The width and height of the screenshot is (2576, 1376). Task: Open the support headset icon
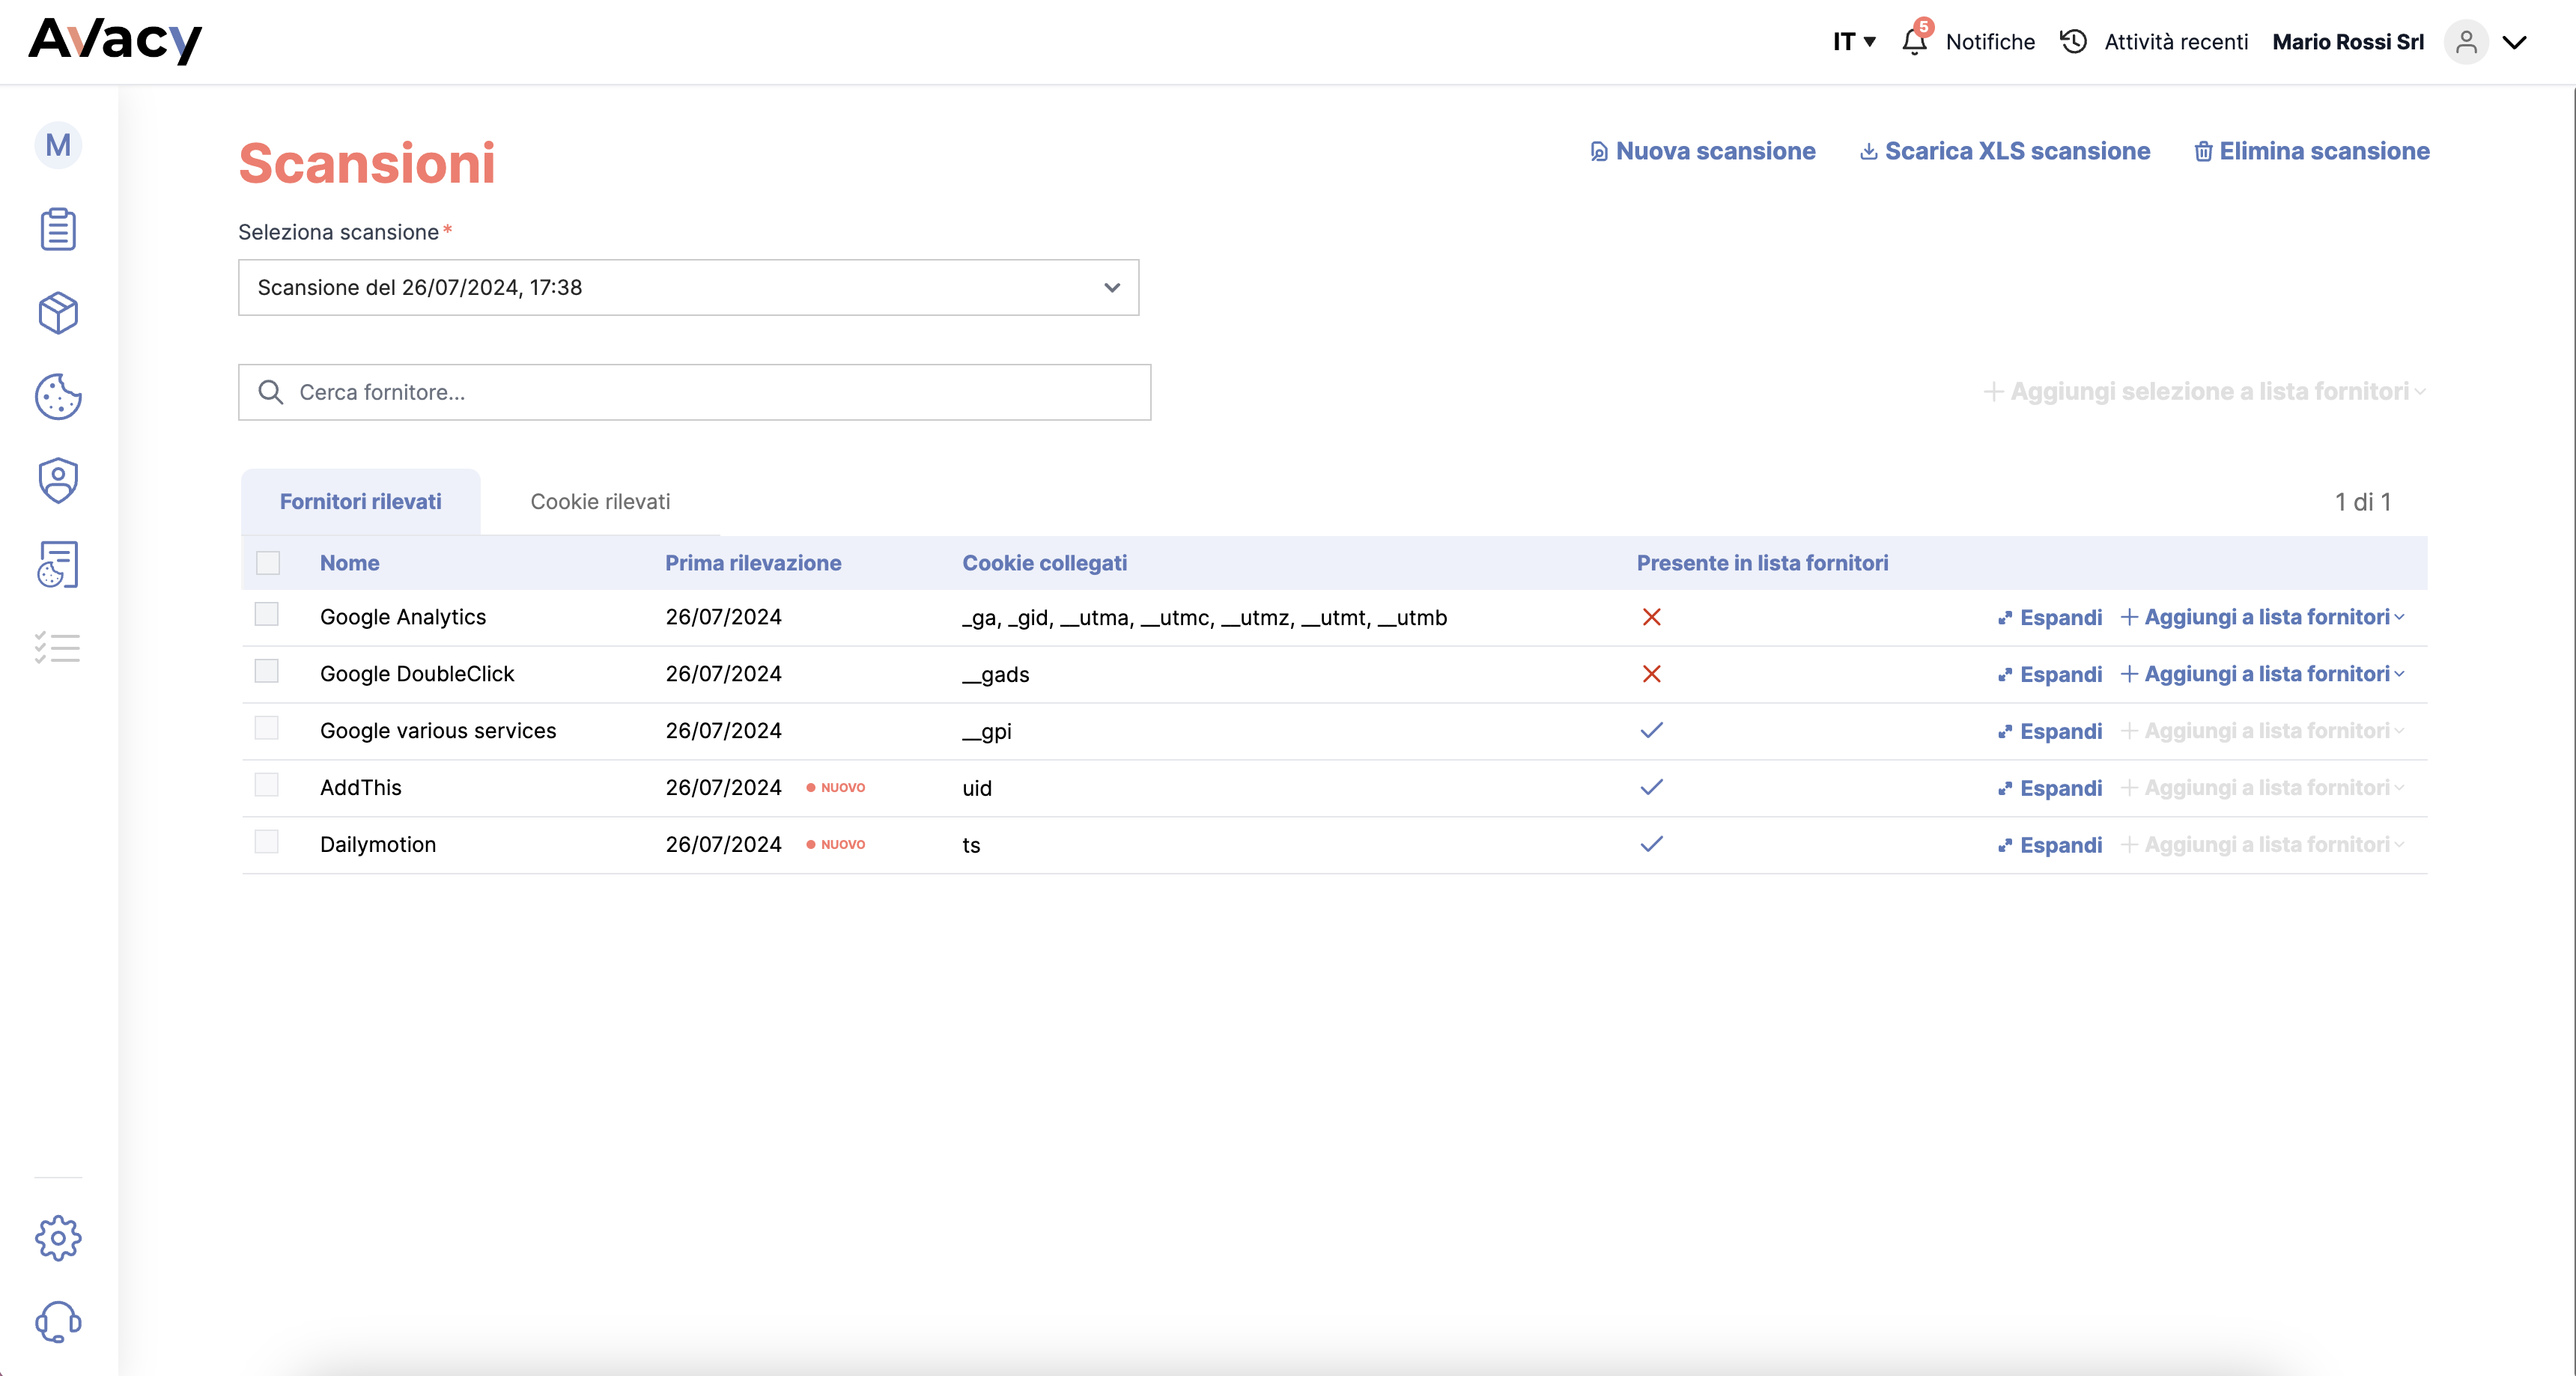58,1322
